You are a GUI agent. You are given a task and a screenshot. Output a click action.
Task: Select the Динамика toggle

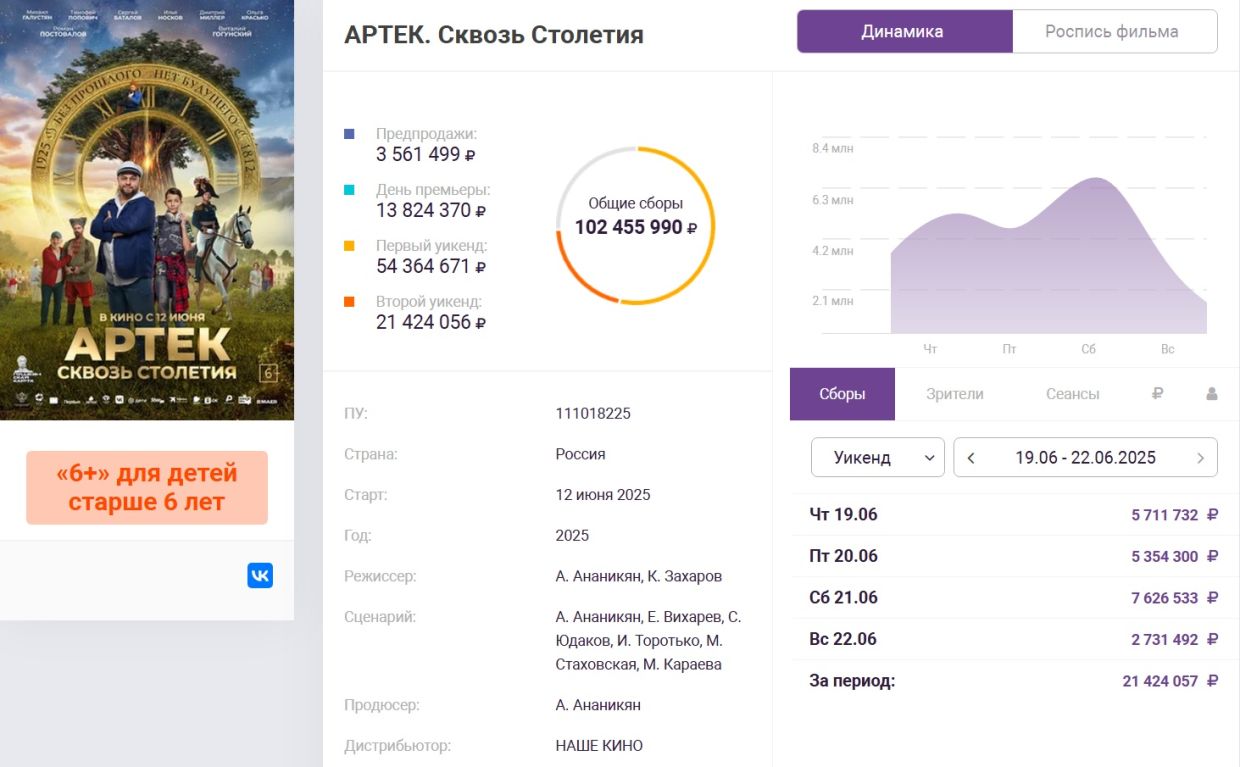(x=904, y=32)
